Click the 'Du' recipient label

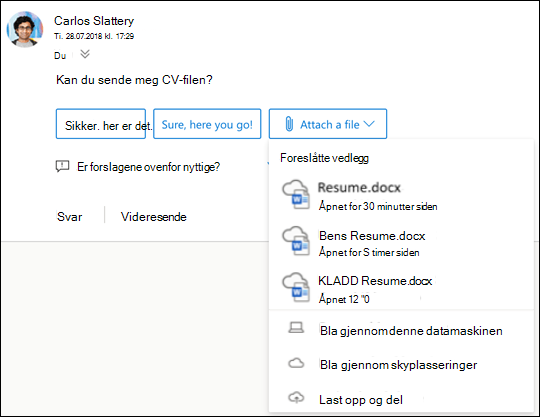(60, 56)
